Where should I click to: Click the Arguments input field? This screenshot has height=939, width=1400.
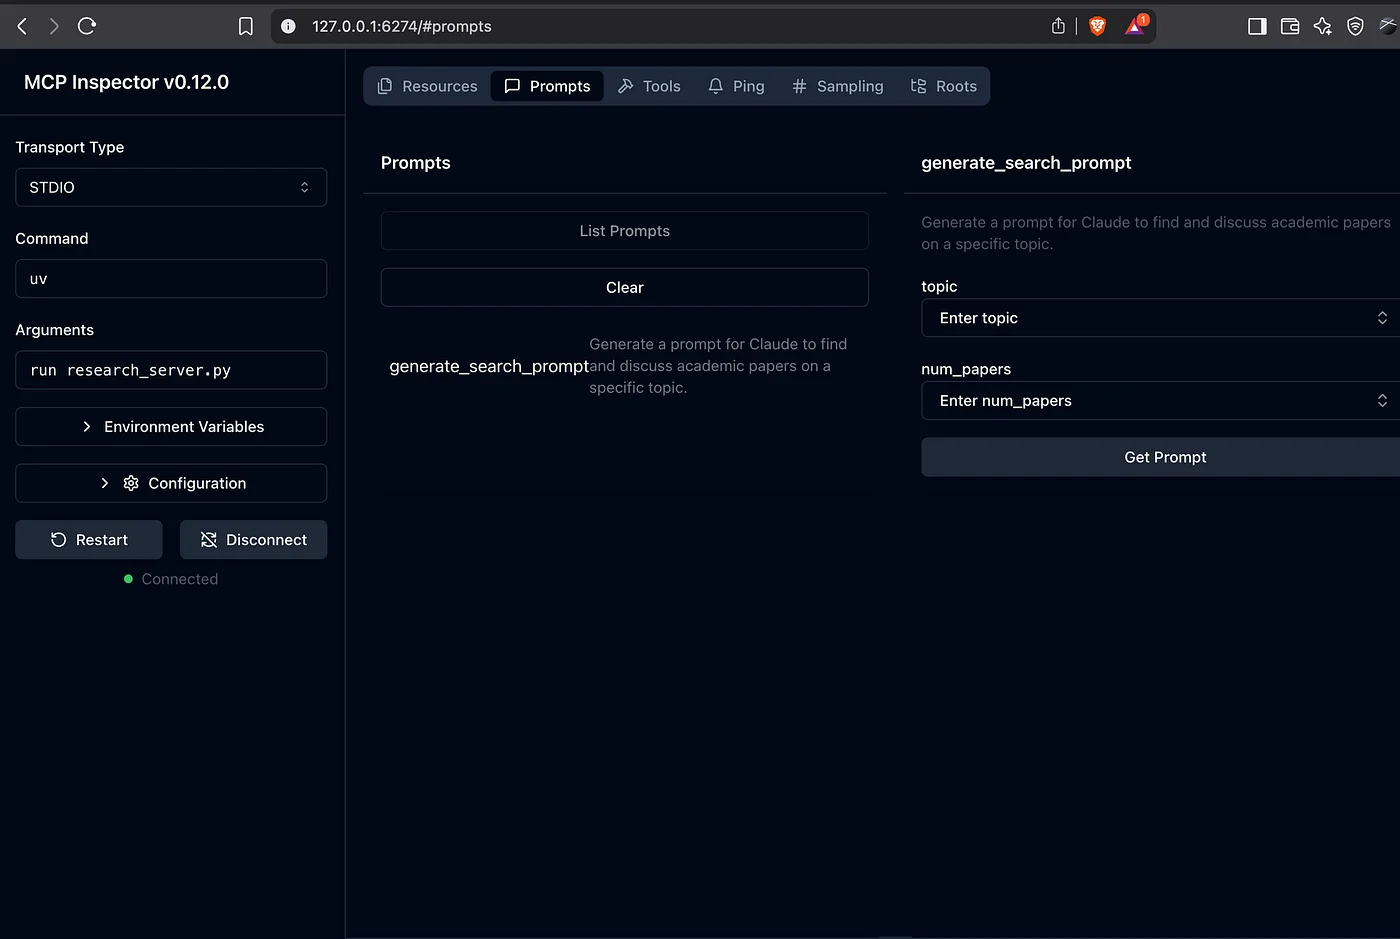click(171, 370)
